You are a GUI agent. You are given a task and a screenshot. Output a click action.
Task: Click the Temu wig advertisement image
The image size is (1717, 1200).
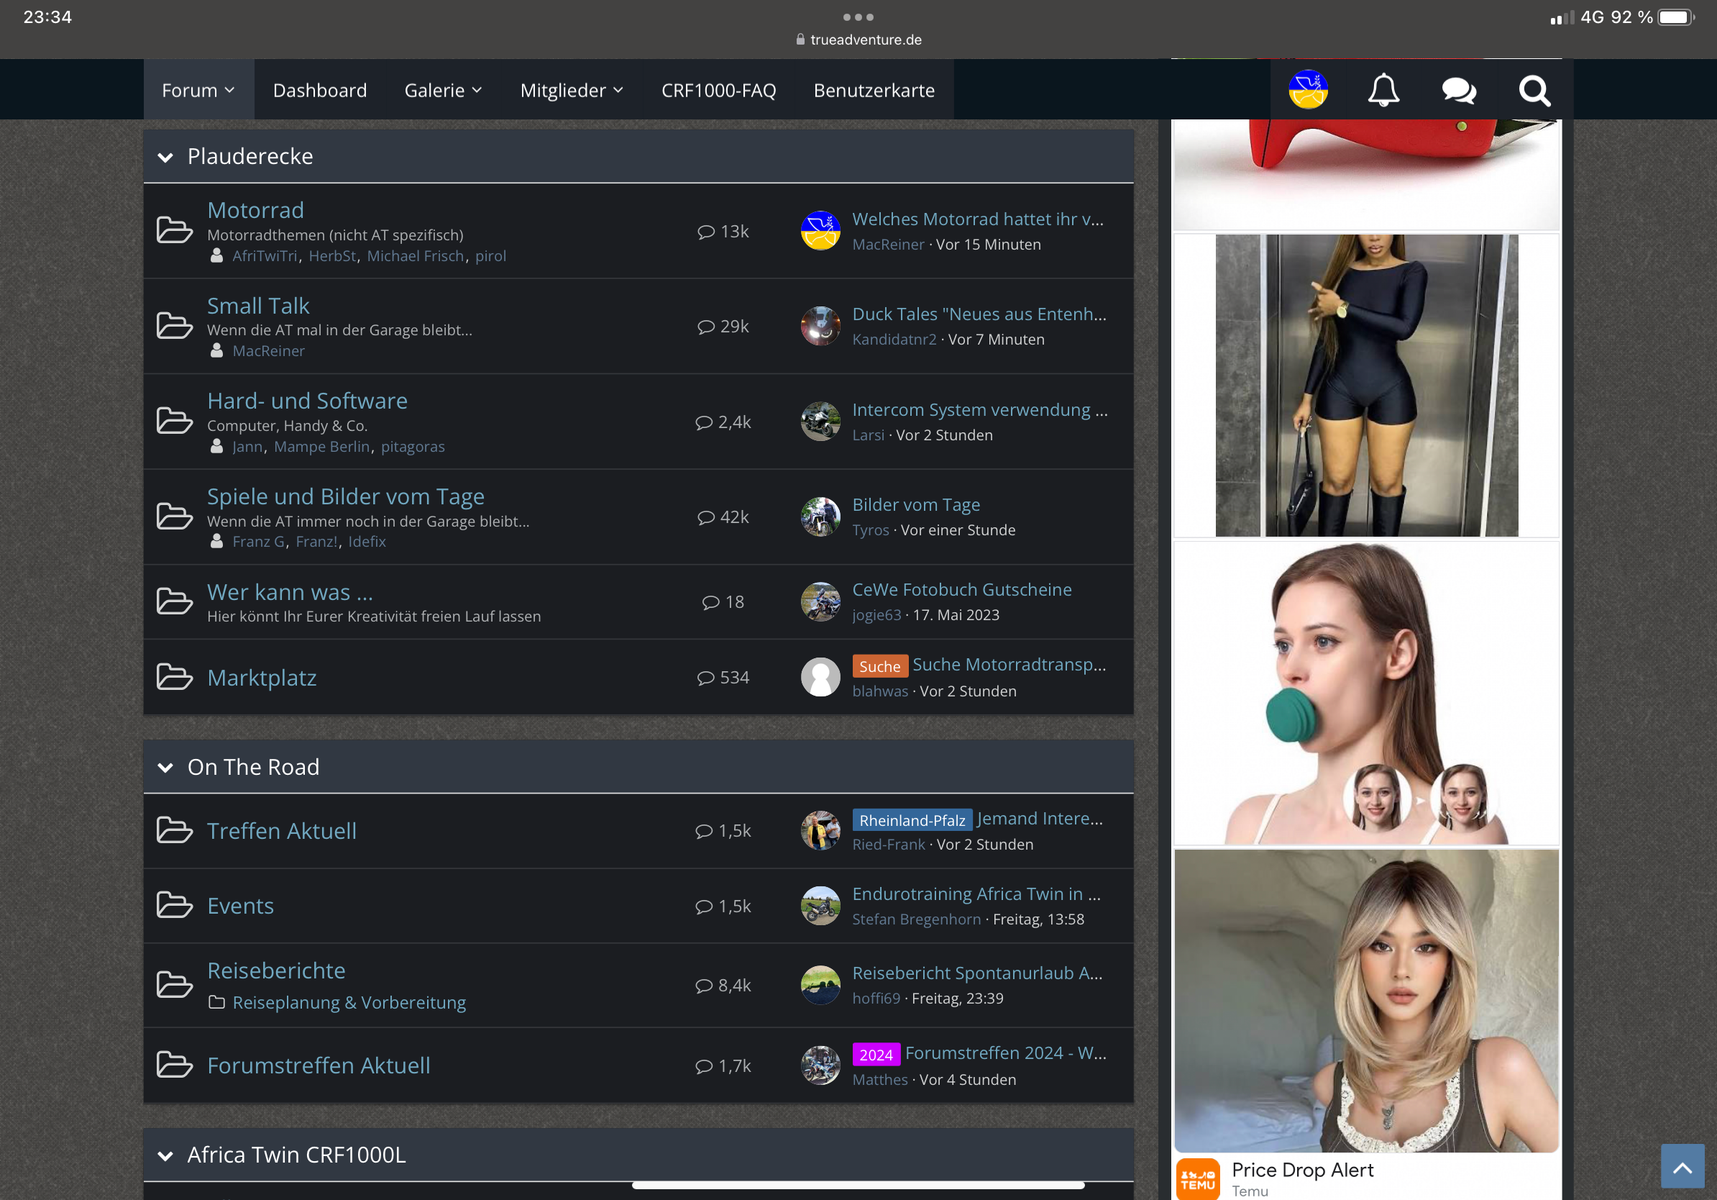click(x=1366, y=1000)
